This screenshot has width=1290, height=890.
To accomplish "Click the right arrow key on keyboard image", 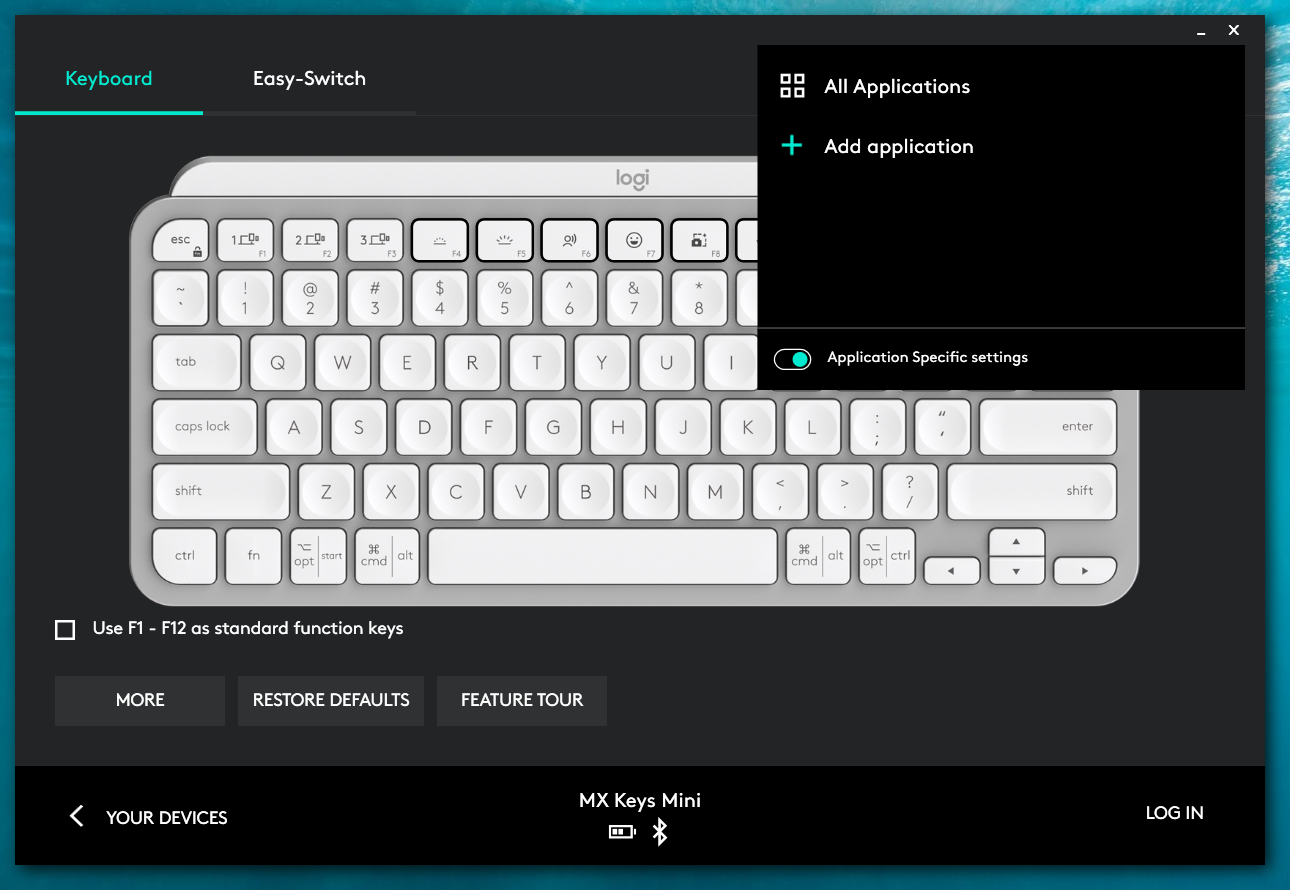I will pyautogui.click(x=1085, y=571).
